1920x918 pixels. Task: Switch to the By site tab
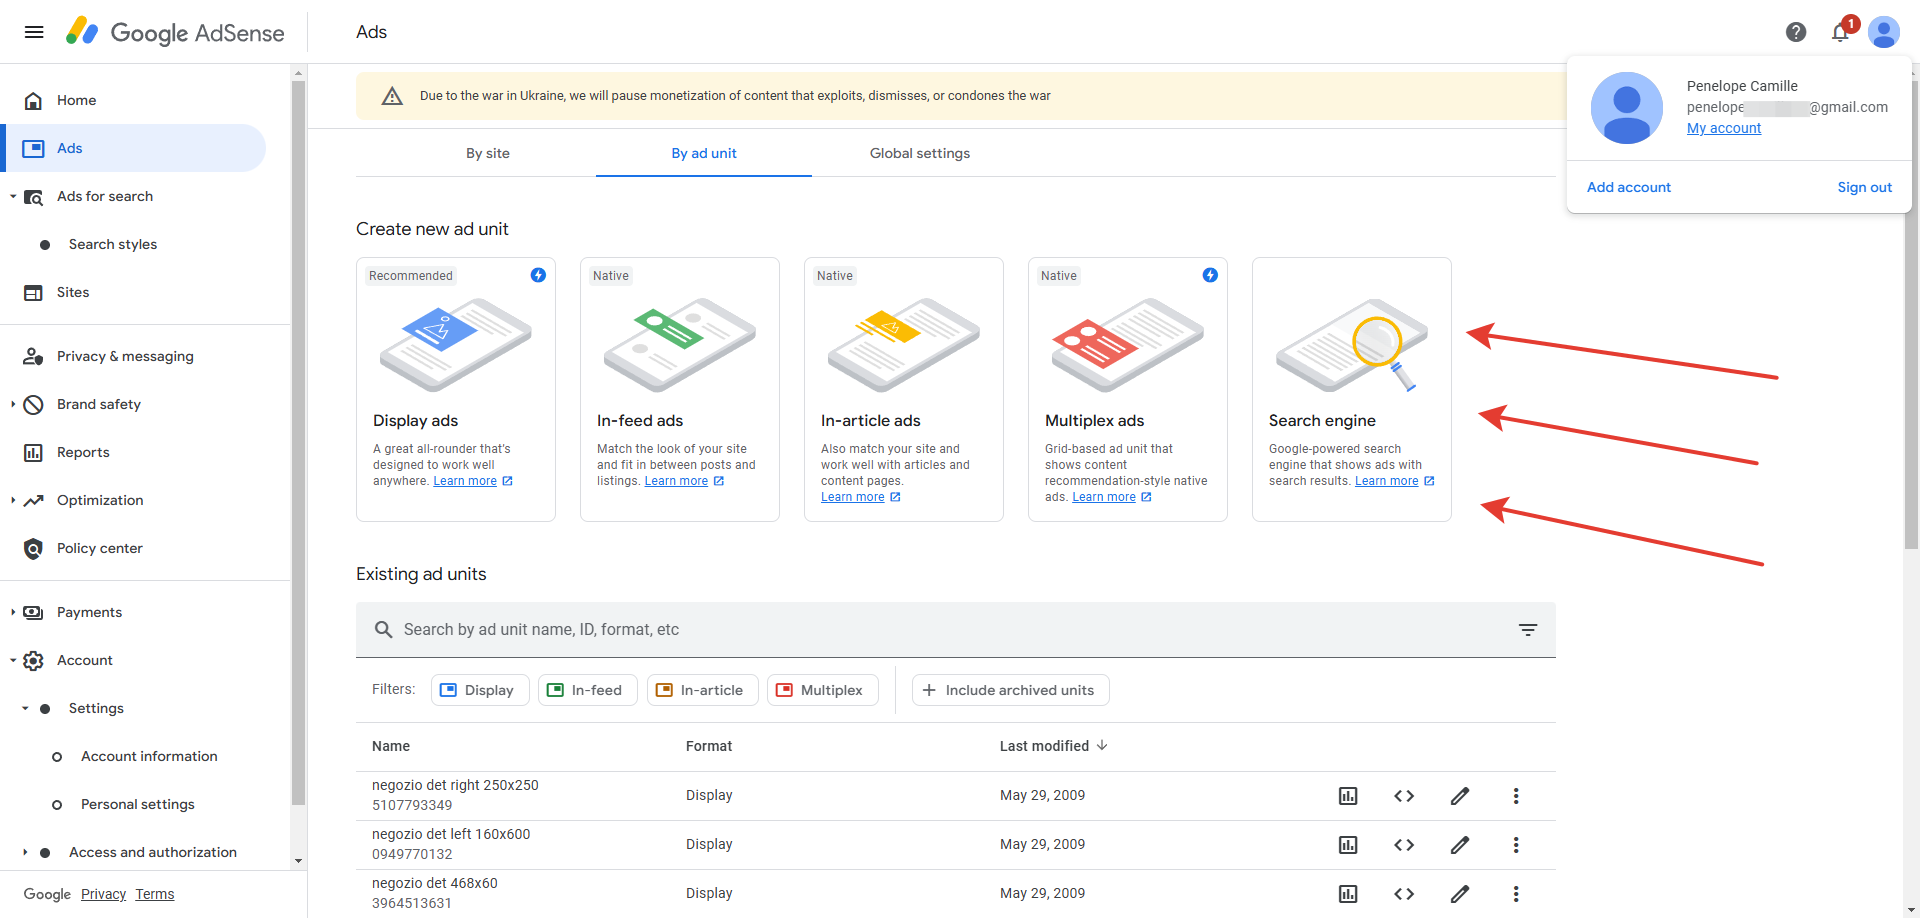coord(488,153)
